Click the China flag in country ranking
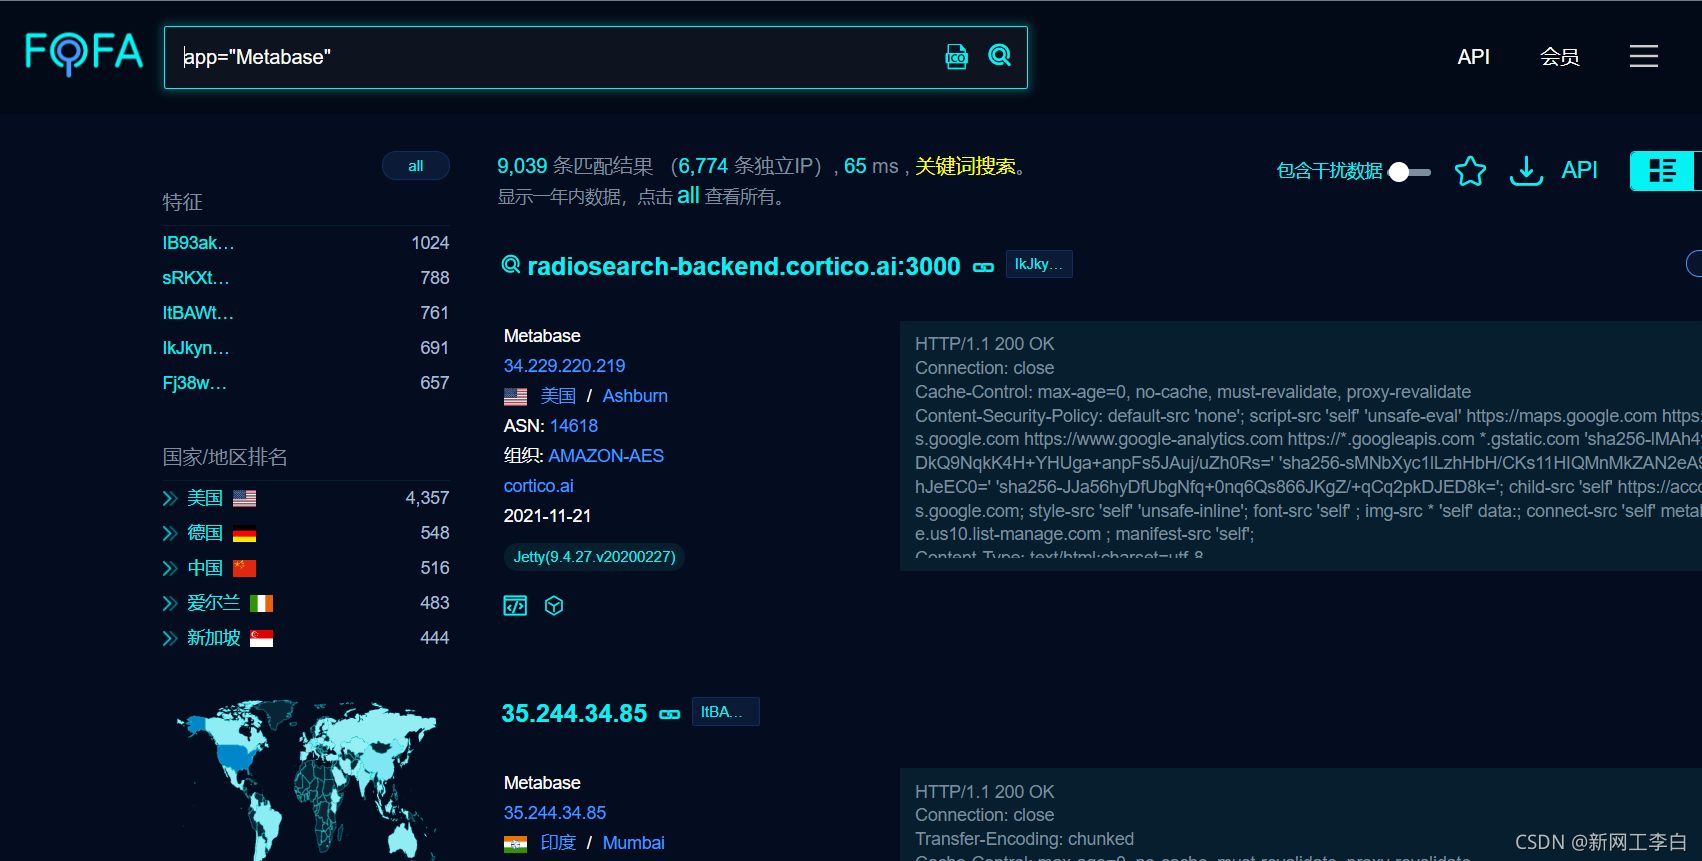Viewport: 1702px width, 861px height. (245, 568)
